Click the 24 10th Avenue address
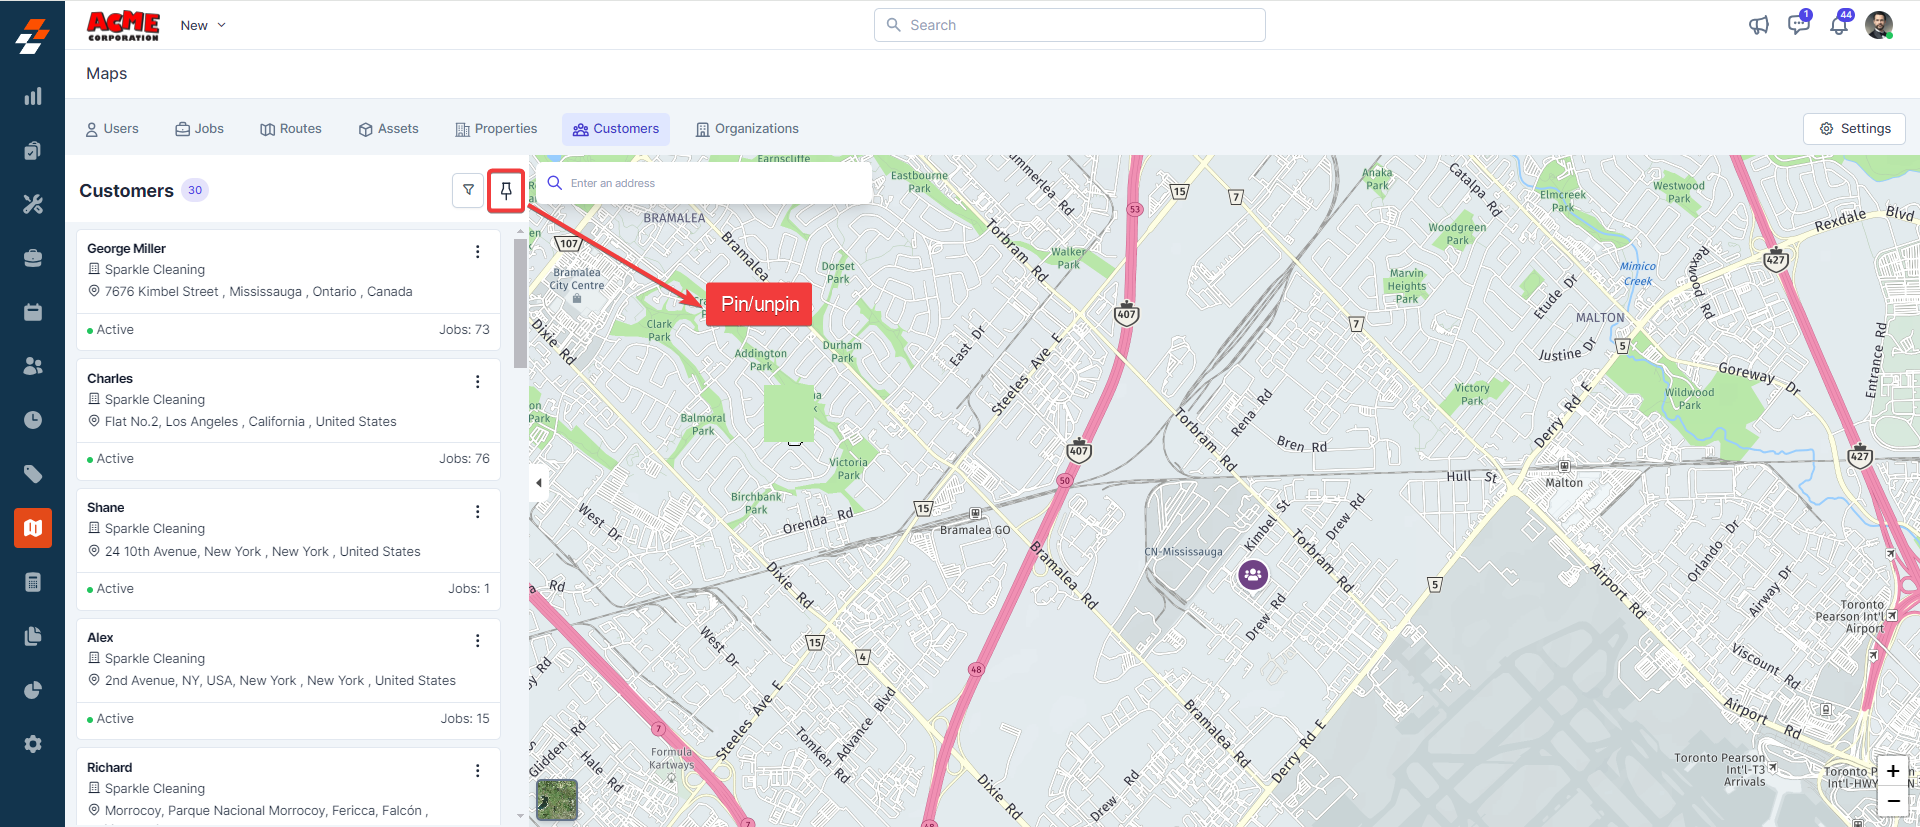Image resolution: width=1920 pixels, height=827 pixels. 263,552
